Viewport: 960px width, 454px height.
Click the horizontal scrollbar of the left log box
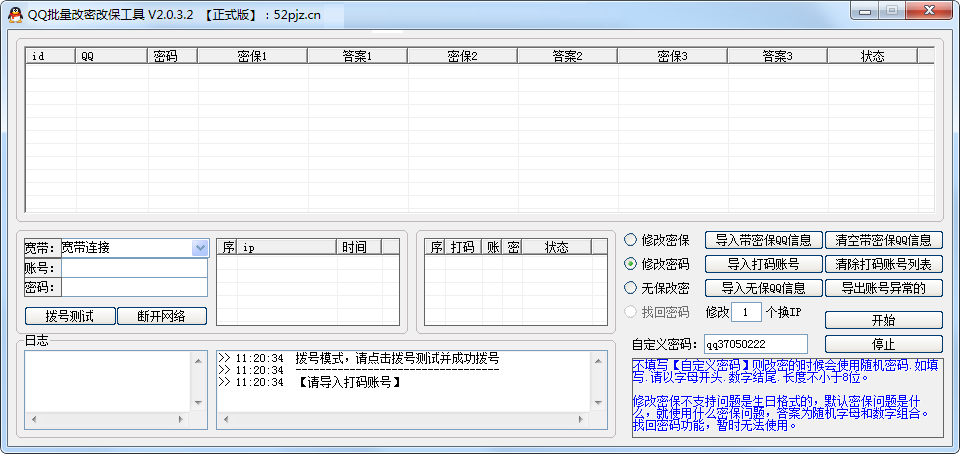[108, 419]
